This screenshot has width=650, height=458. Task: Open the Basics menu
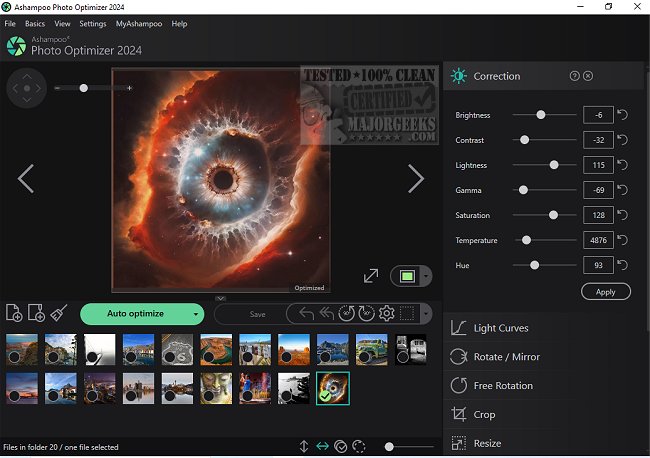point(35,24)
